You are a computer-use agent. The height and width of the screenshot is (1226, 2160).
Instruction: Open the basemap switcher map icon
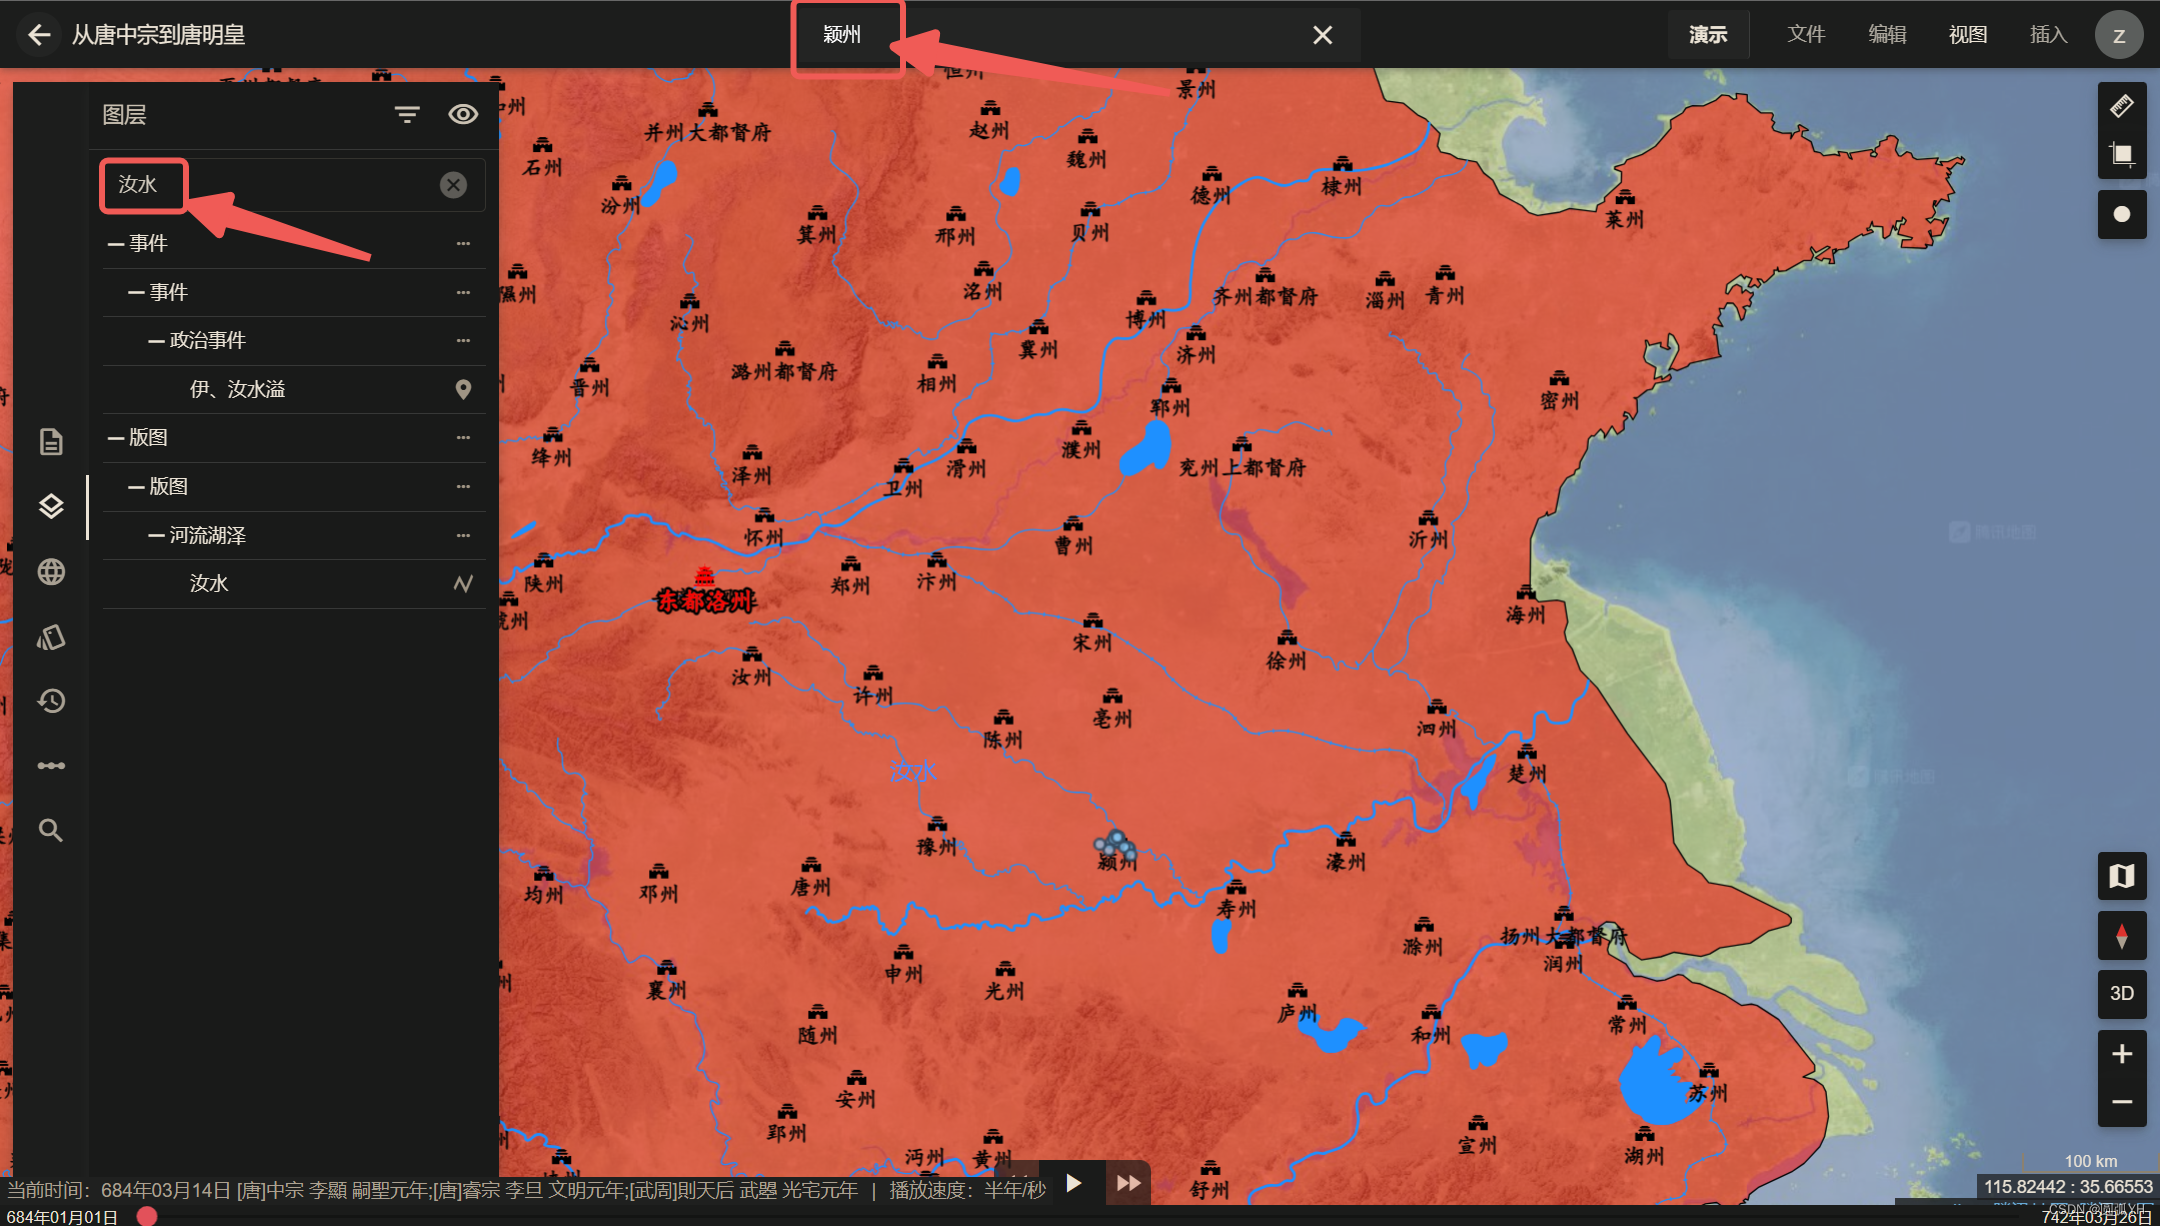click(x=2121, y=876)
